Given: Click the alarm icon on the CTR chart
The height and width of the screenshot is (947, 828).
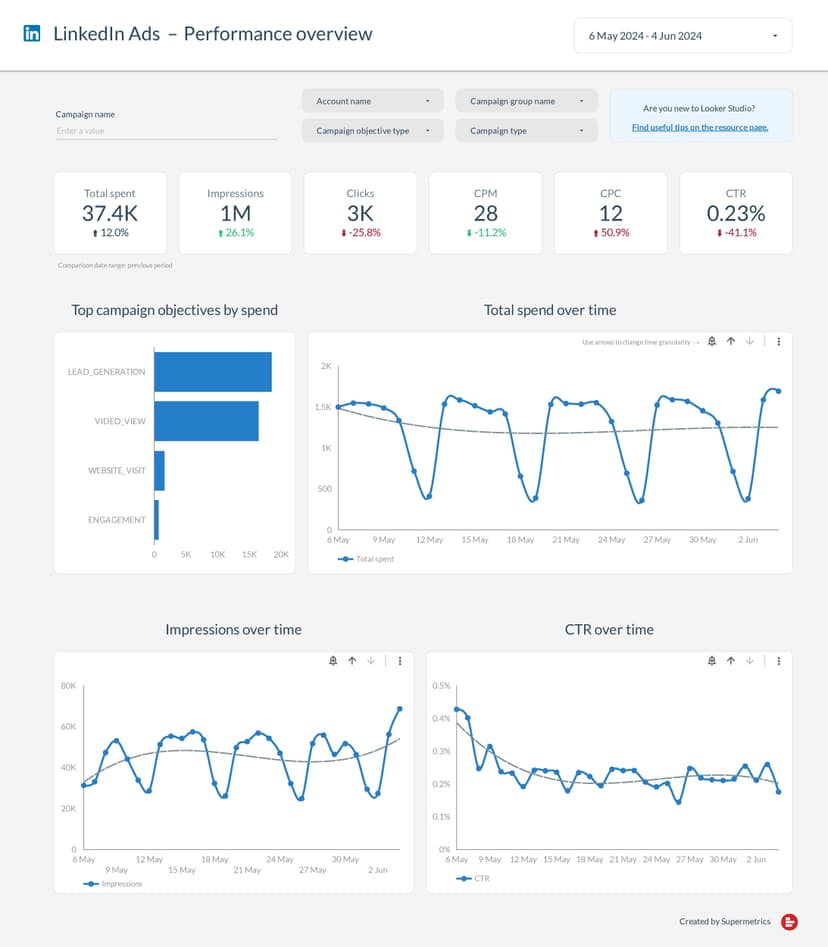Looking at the screenshot, I should click(x=711, y=661).
